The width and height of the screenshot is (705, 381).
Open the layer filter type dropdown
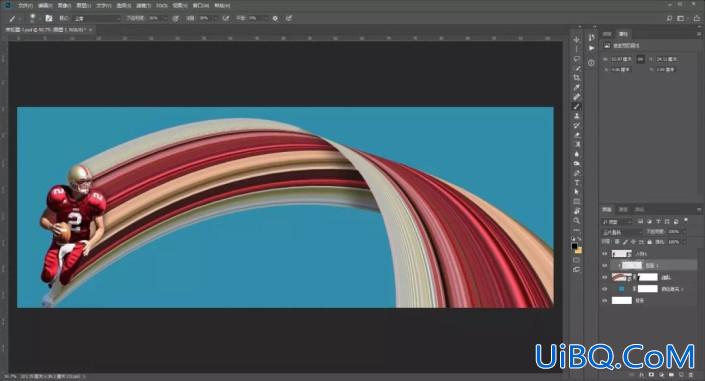pyautogui.click(x=617, y=222)
